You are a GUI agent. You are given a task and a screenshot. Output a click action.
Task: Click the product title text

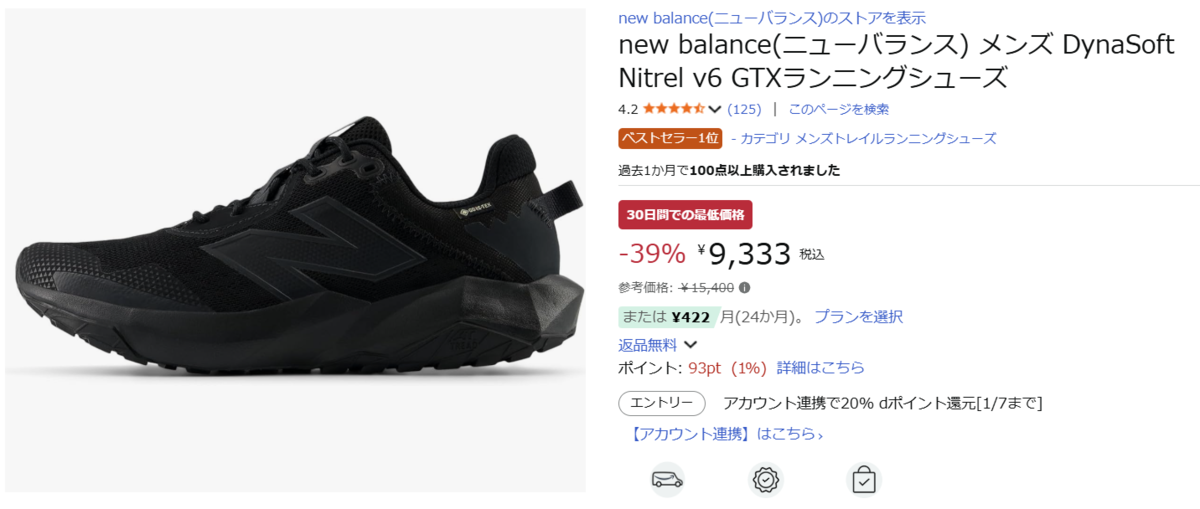click(897, 61)
